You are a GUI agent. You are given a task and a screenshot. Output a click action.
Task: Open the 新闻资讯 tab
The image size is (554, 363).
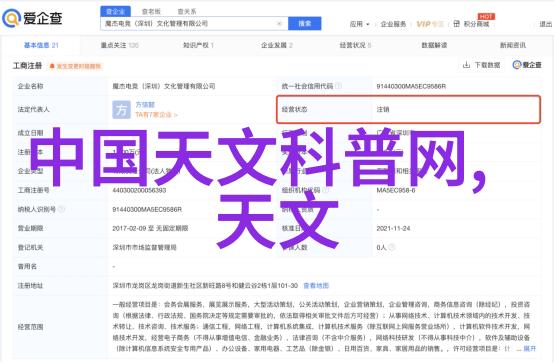tap(513, 45)
